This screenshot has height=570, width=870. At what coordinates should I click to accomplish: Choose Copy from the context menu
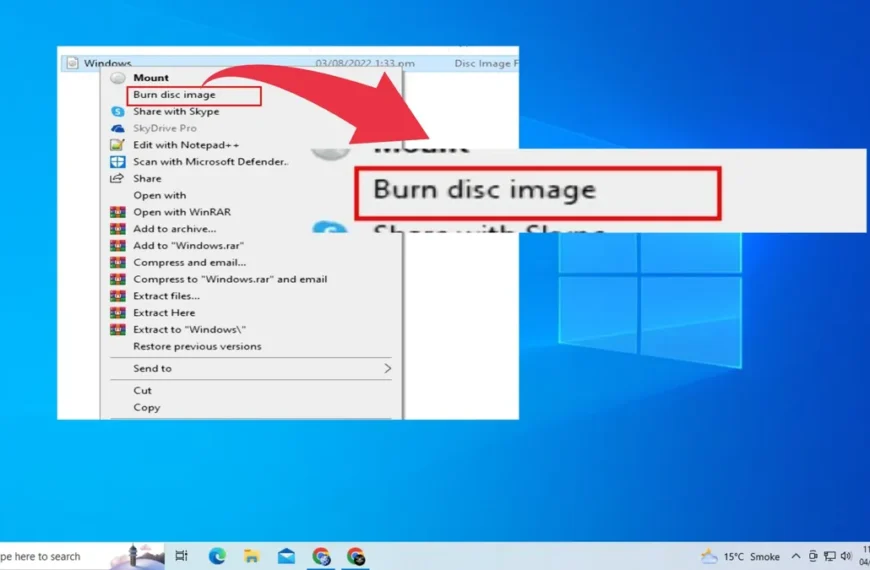tap(146, 407)
